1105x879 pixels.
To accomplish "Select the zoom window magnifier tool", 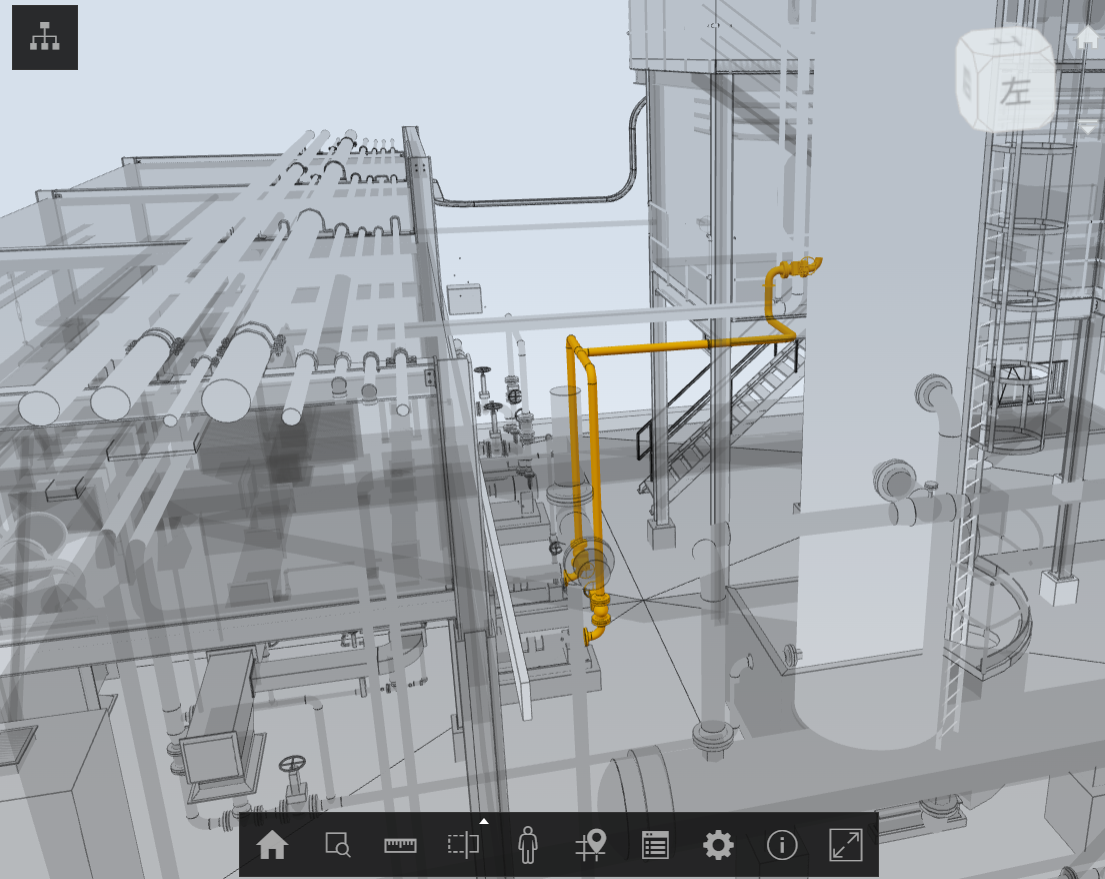I will point(337,845).
